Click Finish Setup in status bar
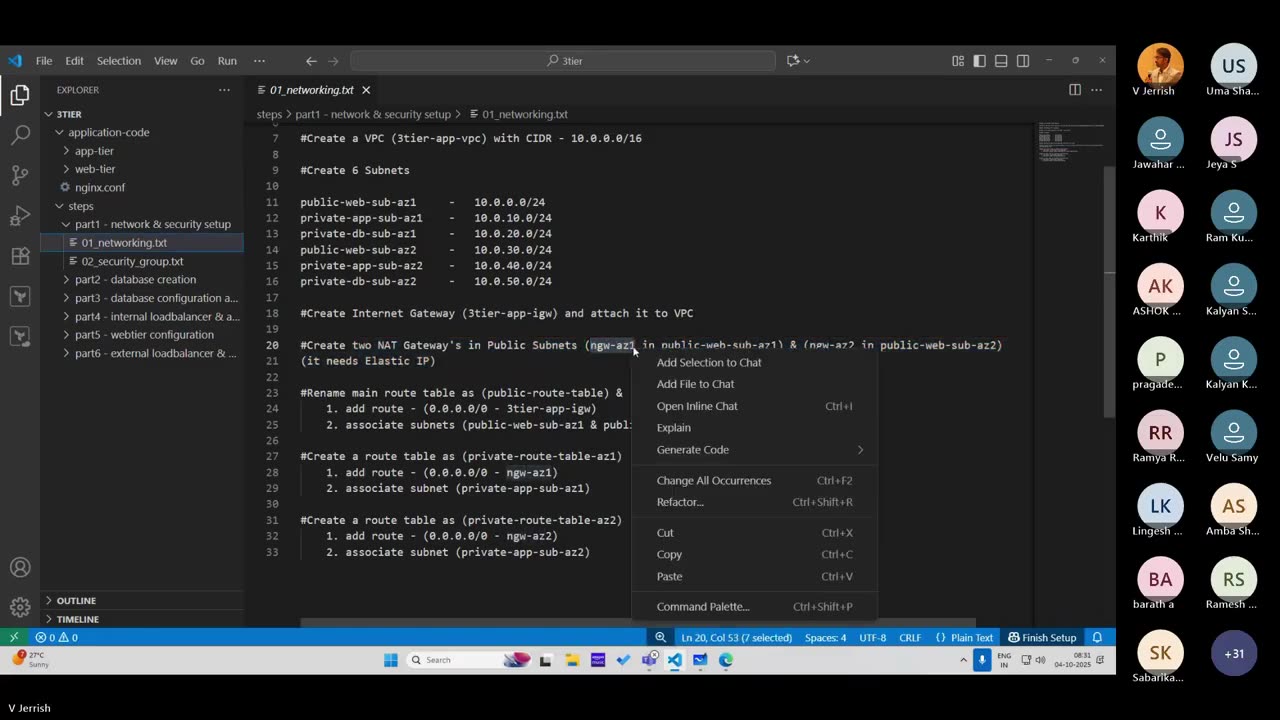1280x720 pixels. pos(1042,637)
